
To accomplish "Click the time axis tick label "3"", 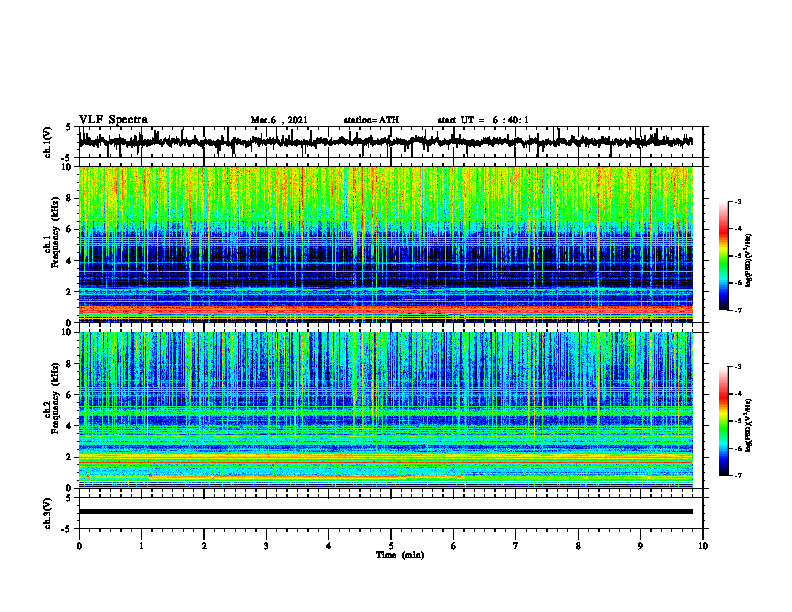I will click(266, 546).
